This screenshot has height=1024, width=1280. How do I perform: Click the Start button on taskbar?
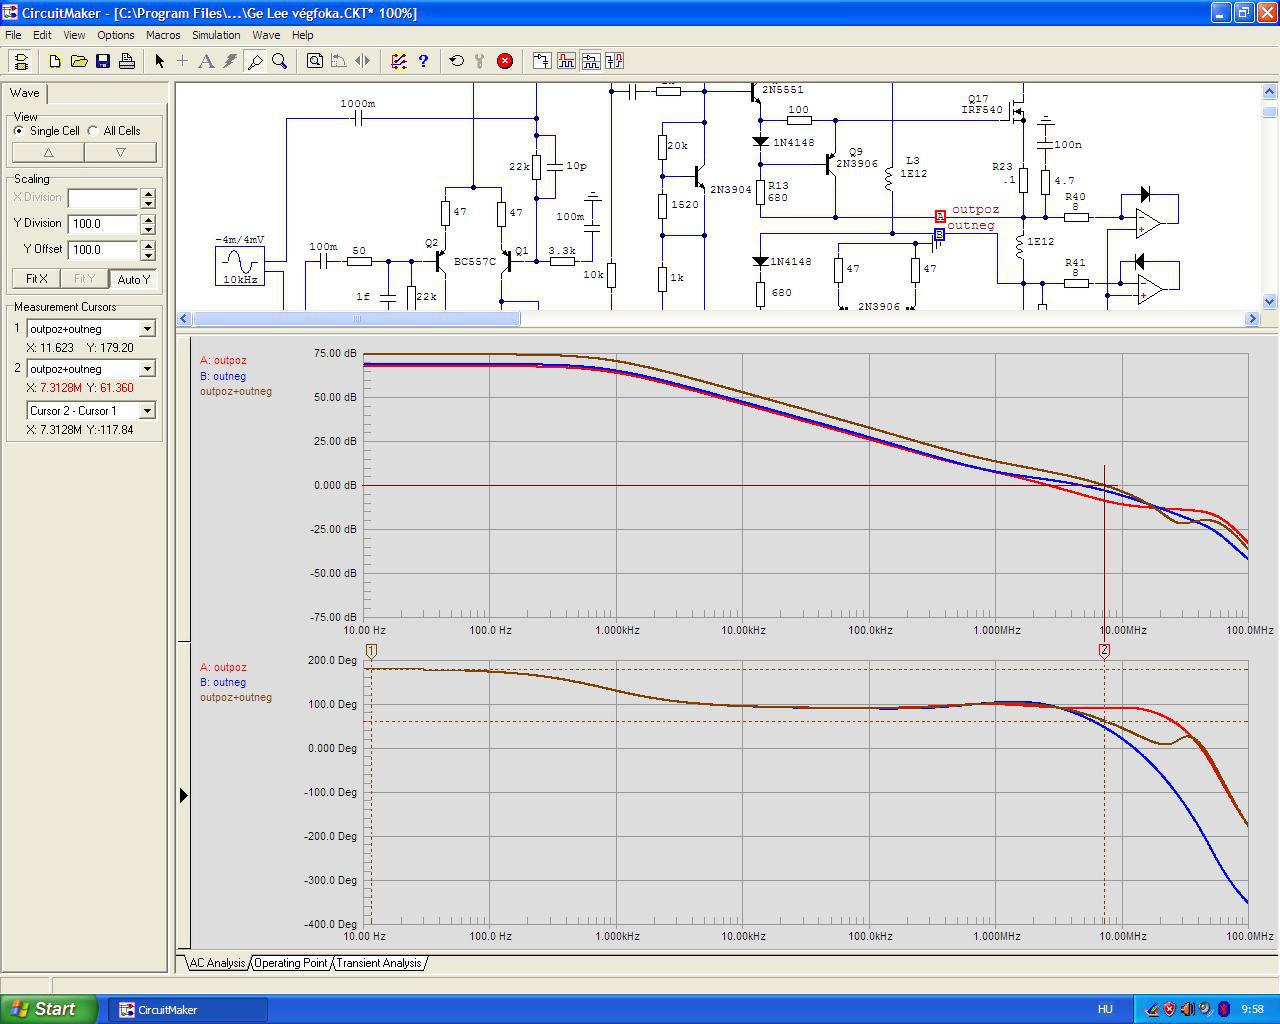[48, 1009]
